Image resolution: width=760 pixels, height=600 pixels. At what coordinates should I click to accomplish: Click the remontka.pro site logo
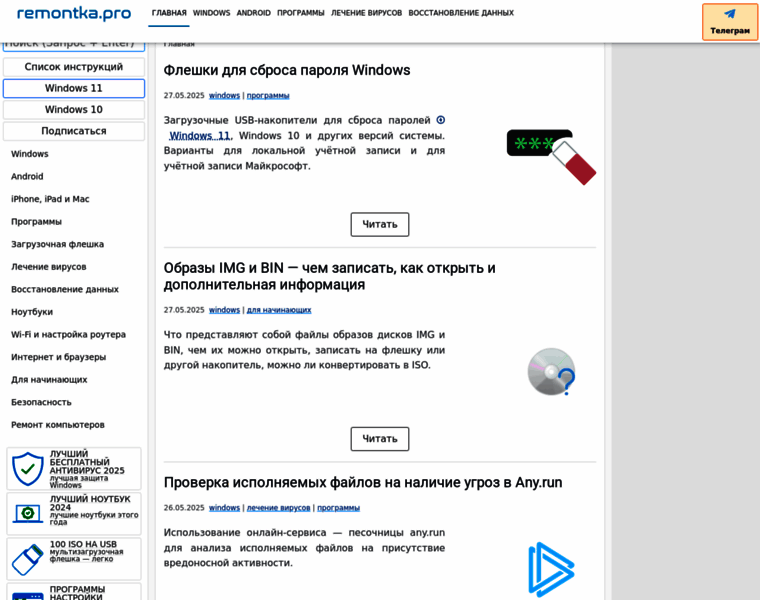pos(74,13)
